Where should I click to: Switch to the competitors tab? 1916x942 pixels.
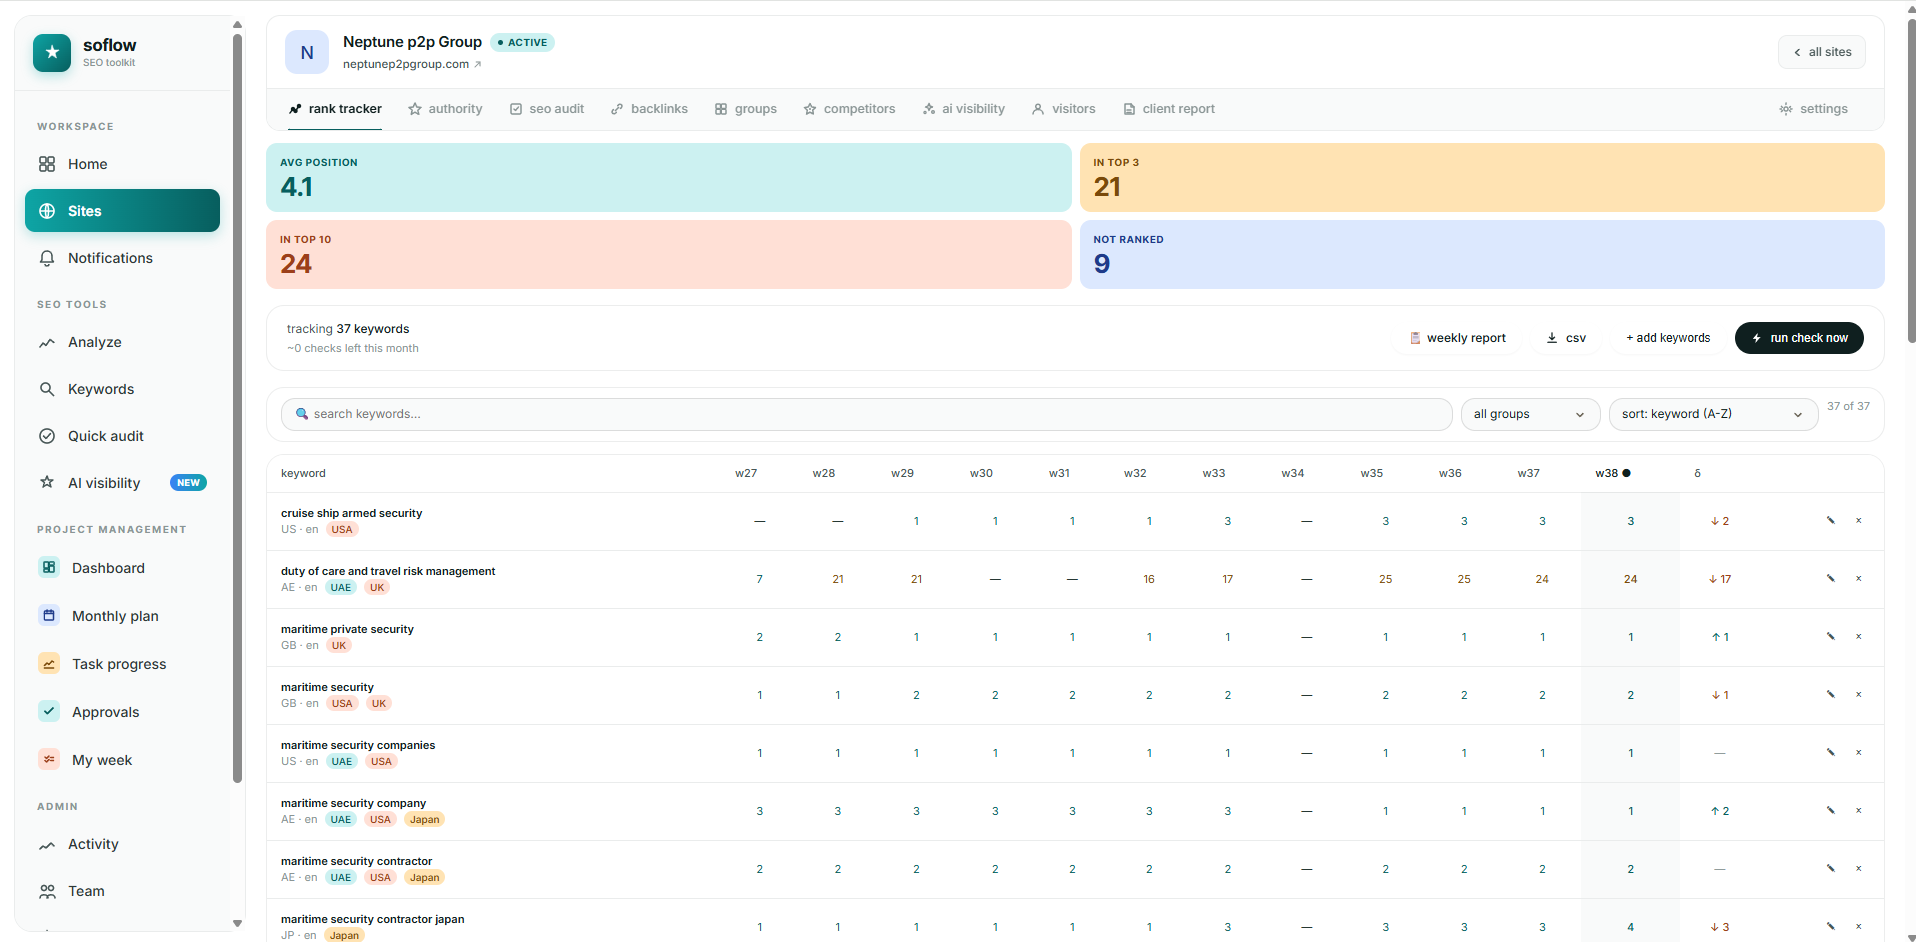click(849, 109)
